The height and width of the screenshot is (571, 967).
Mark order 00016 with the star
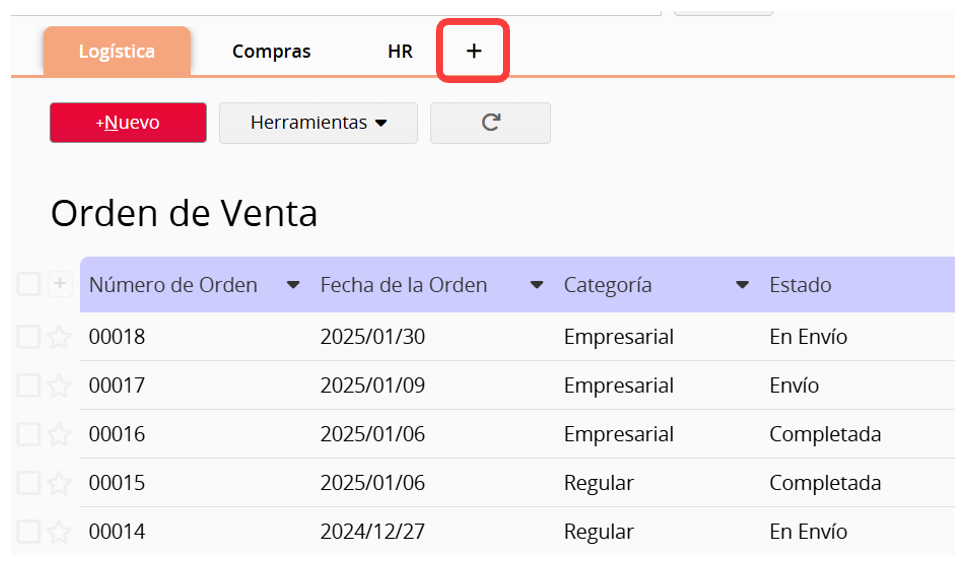pos(59,435)
